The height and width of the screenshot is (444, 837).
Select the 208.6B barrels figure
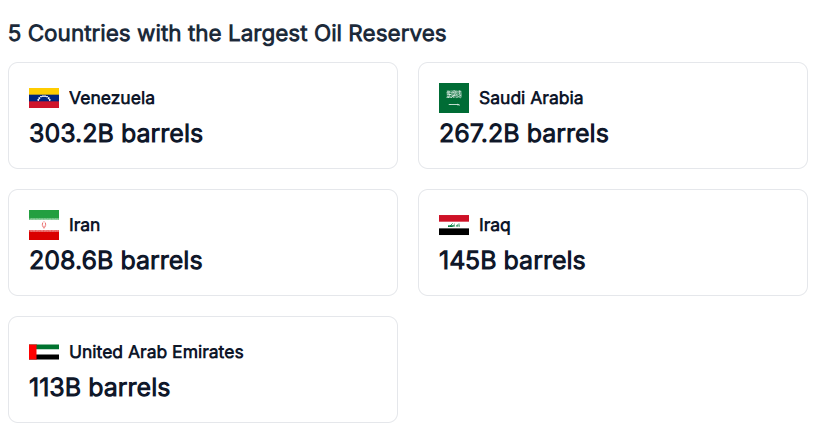(116, 260)
